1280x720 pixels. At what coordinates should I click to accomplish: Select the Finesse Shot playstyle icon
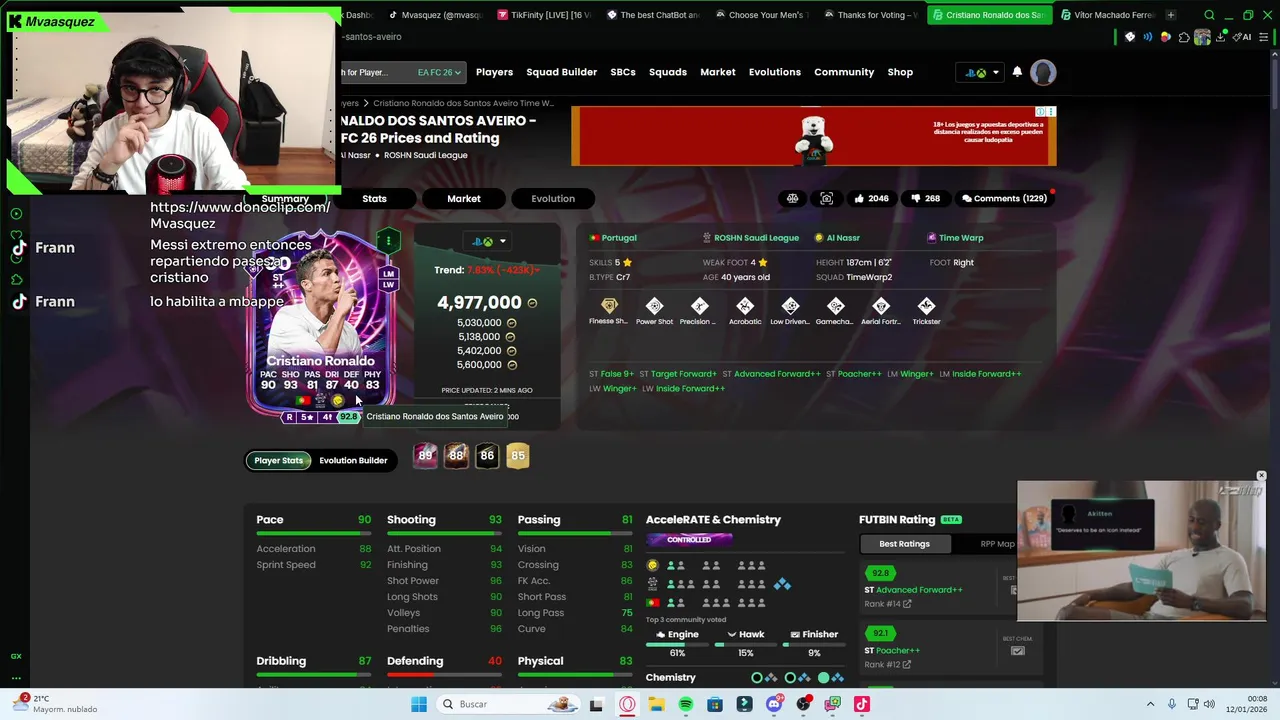(609, 305)
